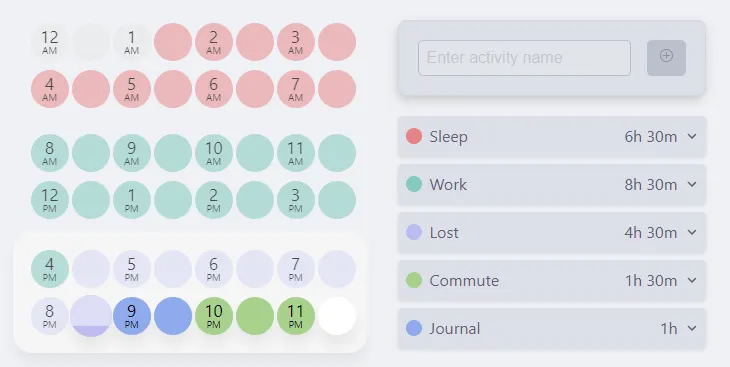The image size is (730, 367).
Task: Open the Commute activity dropdown arrow
Action: point(692,280)
